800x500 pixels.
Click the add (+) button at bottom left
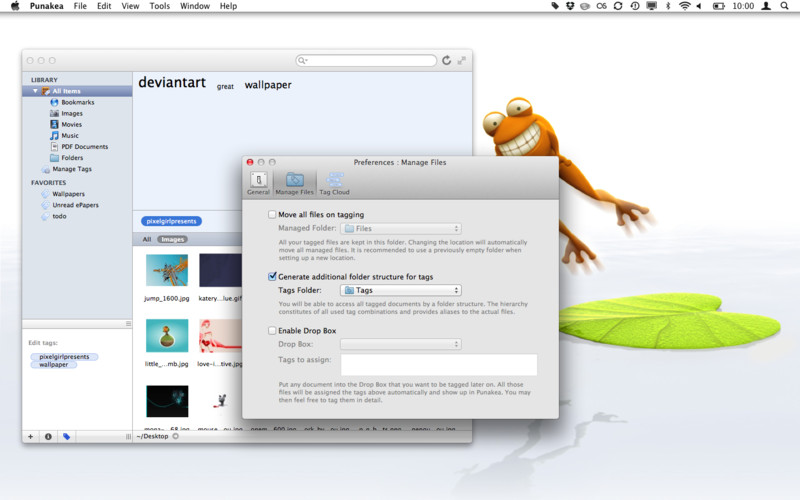coord(30,436)
